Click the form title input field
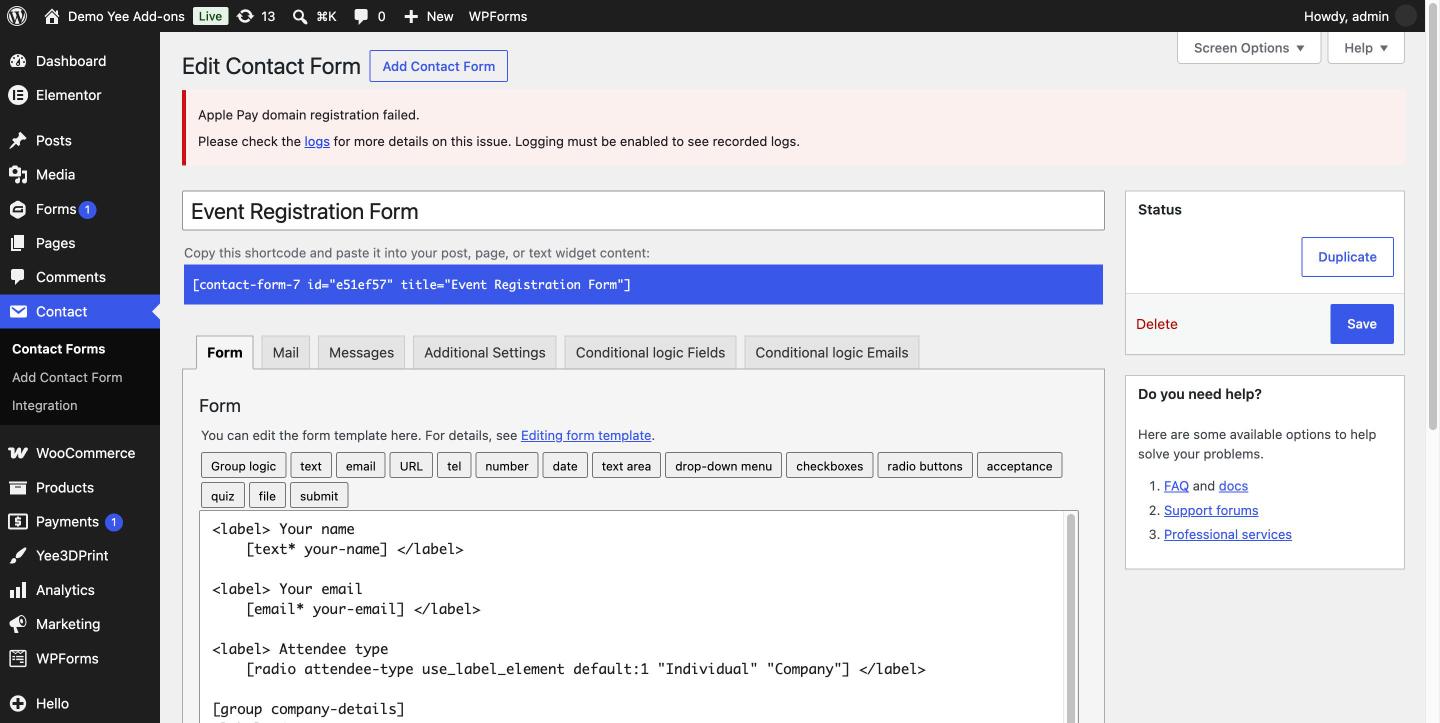Image resolution: width=1440 pixels, height=723 pixels. [x=643, y=211]
